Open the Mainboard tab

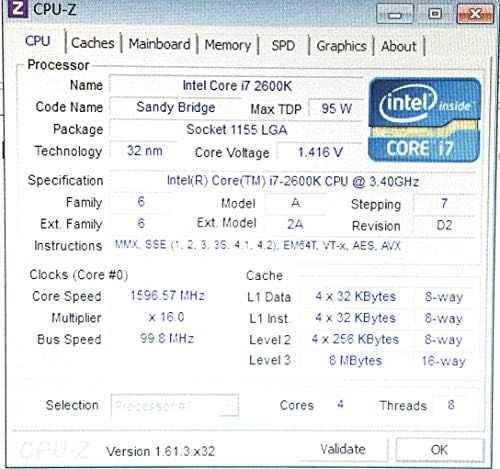(159, 44)
